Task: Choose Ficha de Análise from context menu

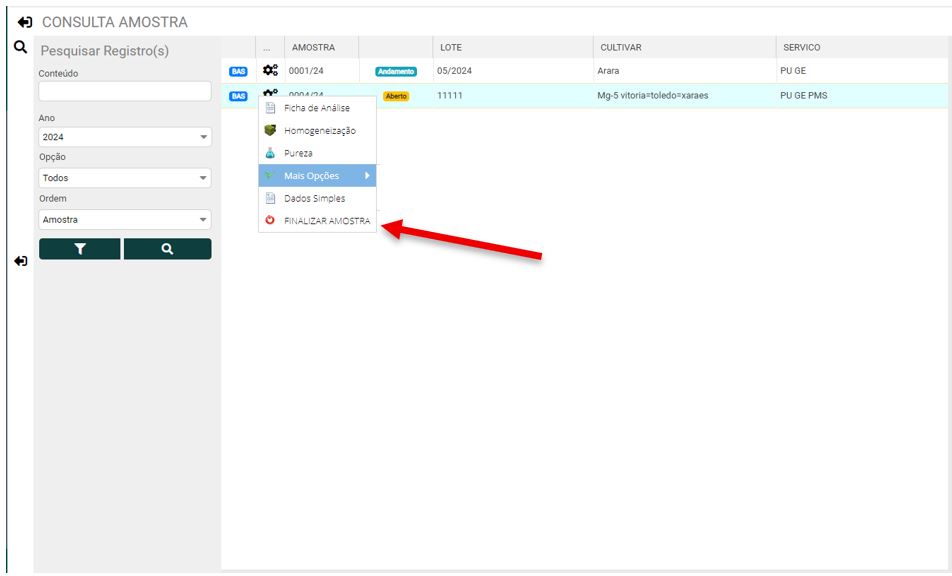Action: (316, 108)
